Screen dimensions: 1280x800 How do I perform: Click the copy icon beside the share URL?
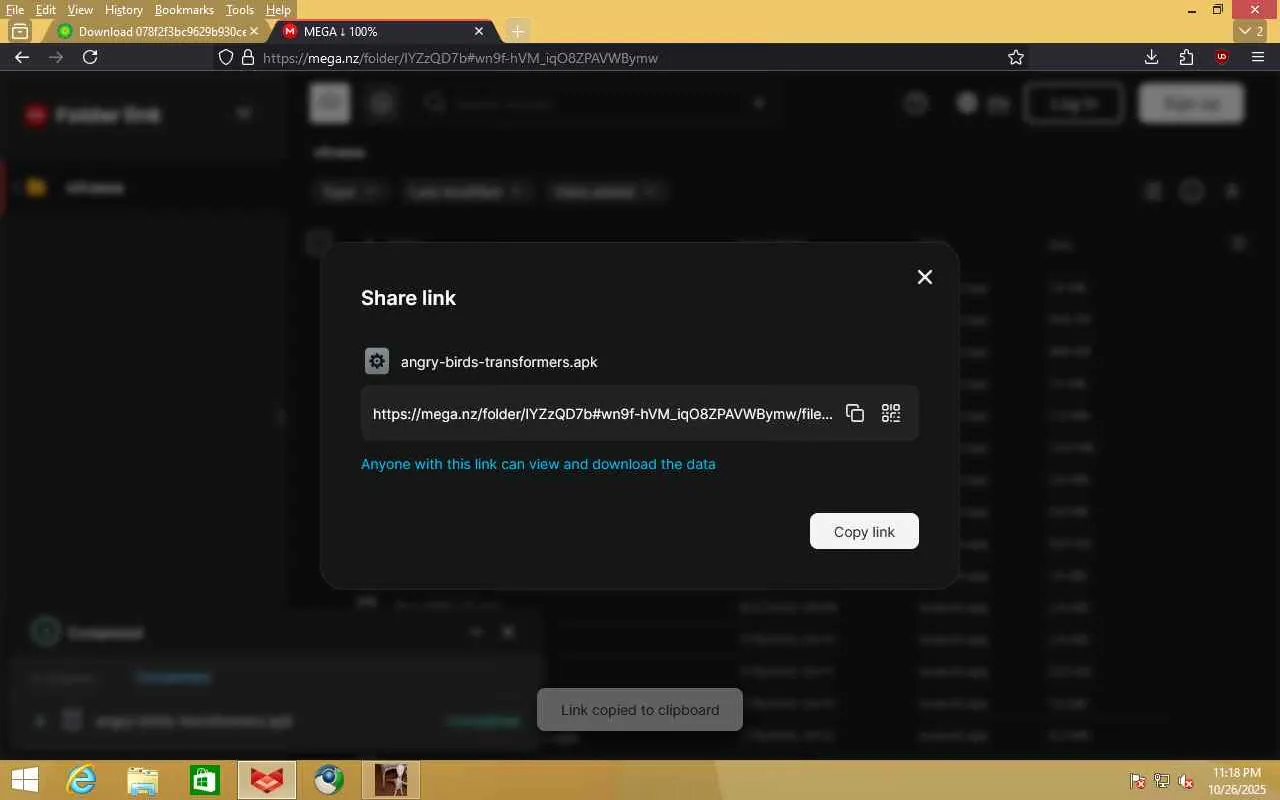855,413
